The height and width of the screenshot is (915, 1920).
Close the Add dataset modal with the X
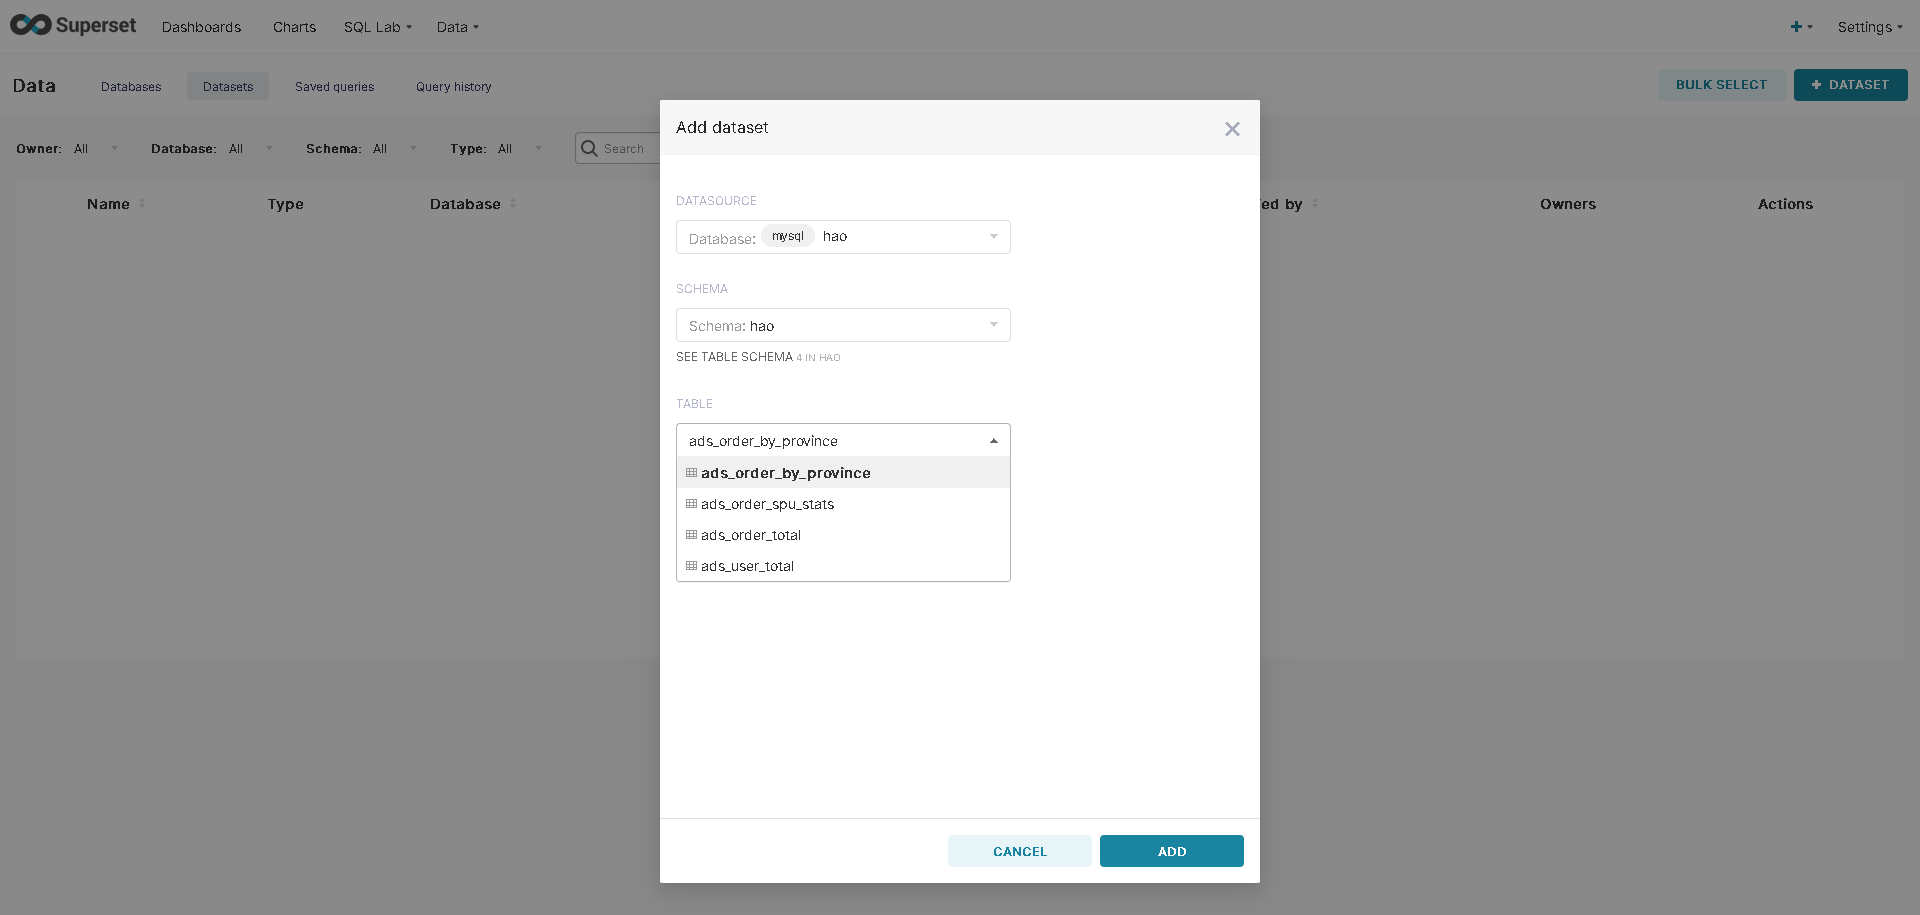1231,128
